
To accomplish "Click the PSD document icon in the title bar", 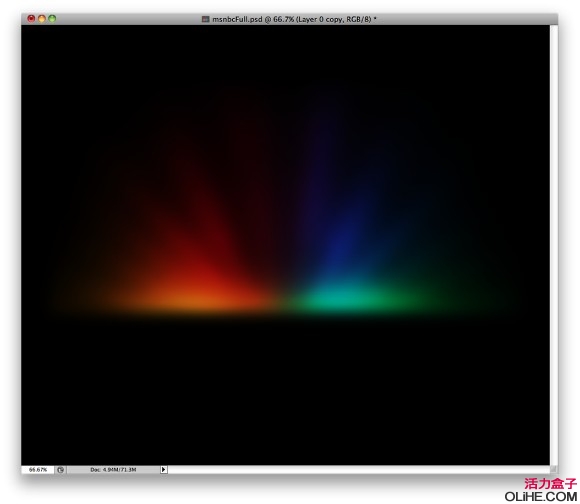I will click(205, 19).
